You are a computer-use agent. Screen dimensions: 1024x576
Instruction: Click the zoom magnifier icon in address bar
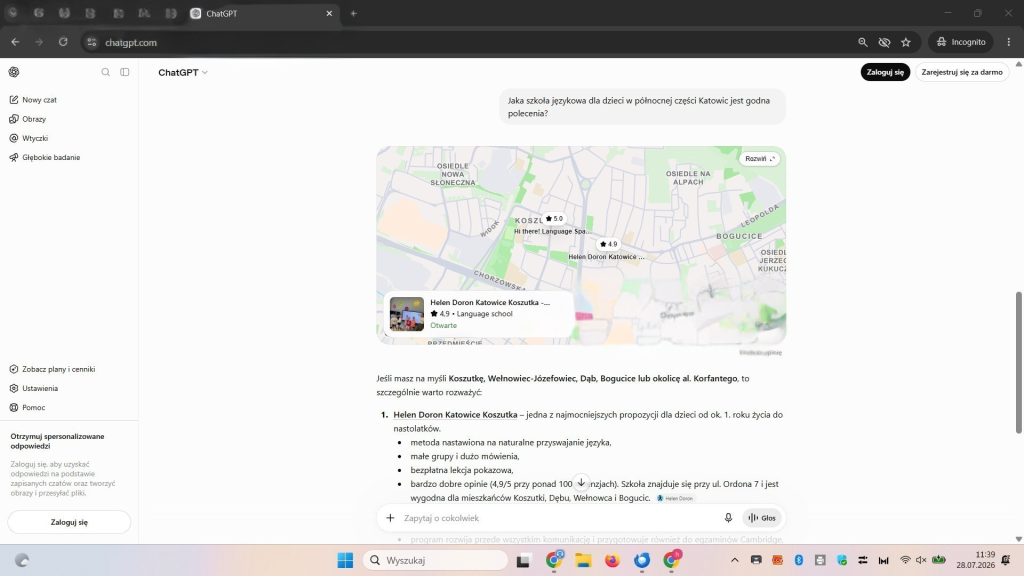click(863, 42)
